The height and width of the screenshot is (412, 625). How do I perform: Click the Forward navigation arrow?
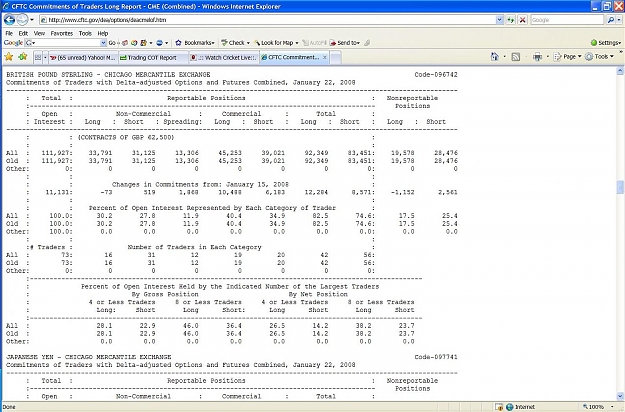pos(22,20)
